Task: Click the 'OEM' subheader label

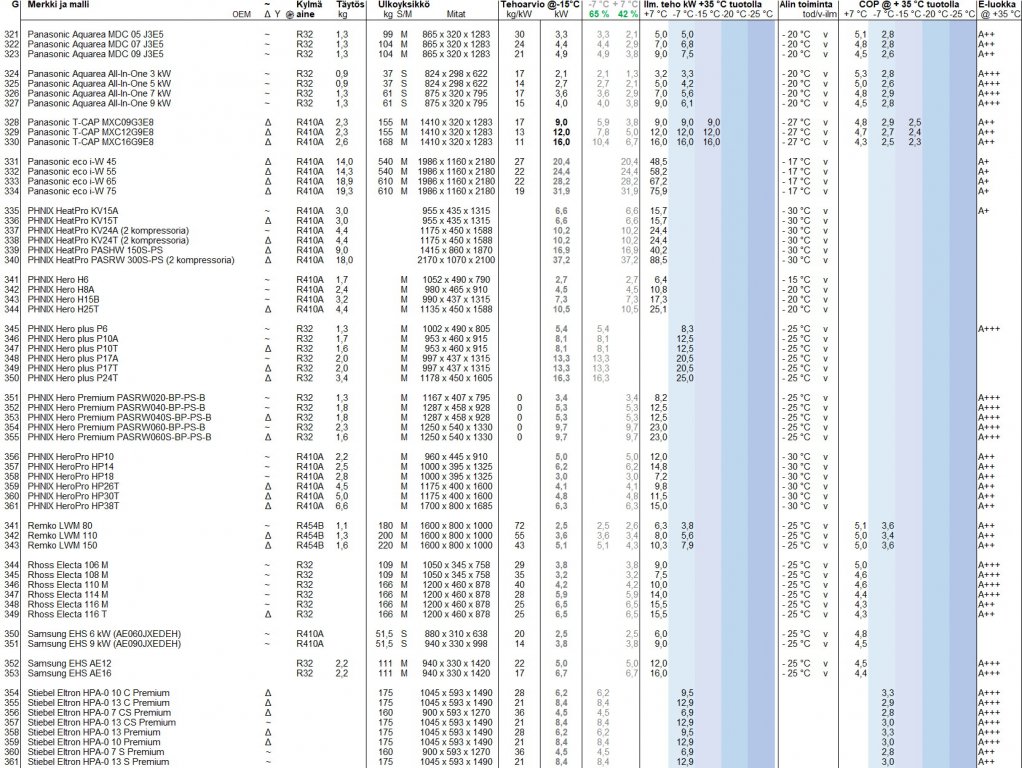Action: click(241, 14)
